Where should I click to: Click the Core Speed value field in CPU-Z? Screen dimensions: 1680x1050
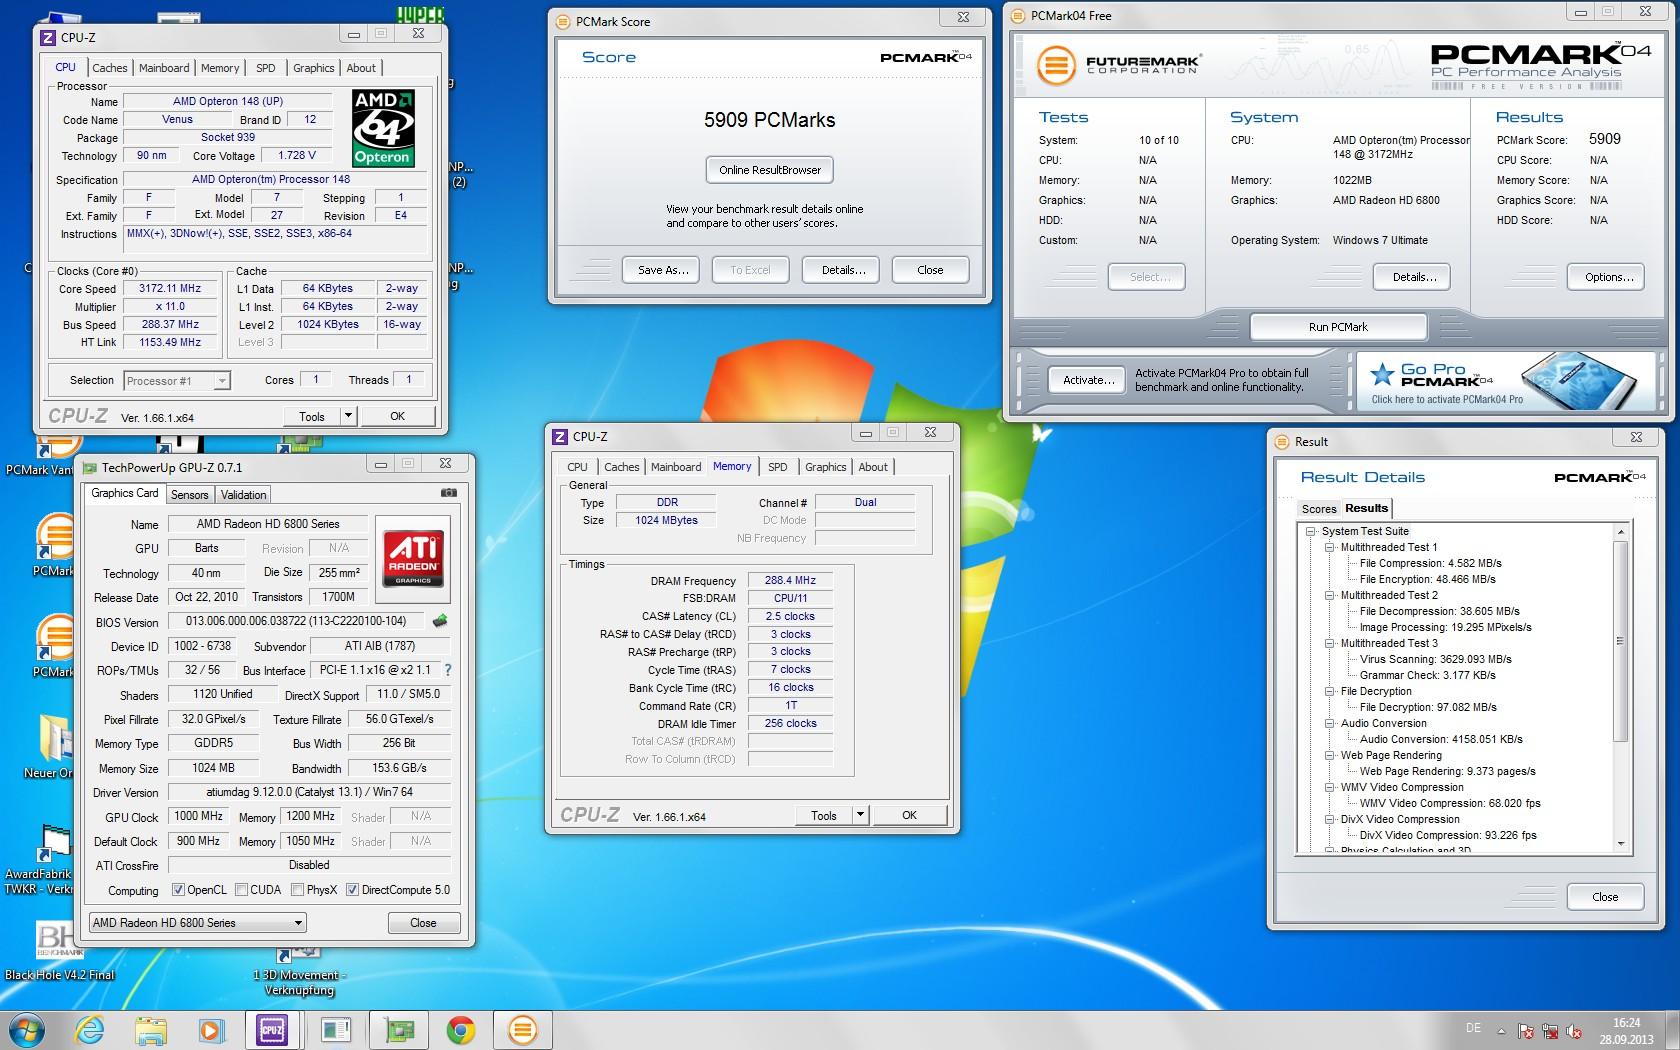170,288
